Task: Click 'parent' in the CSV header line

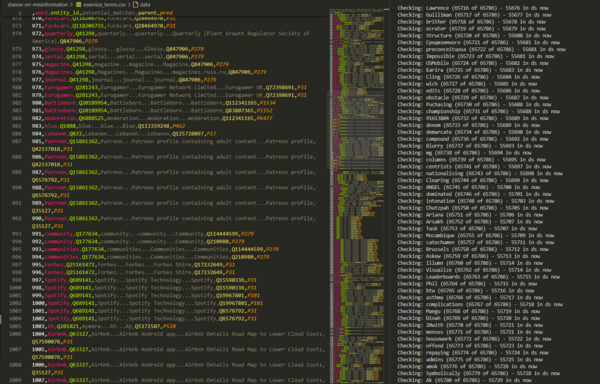Action: click(147, 13)
